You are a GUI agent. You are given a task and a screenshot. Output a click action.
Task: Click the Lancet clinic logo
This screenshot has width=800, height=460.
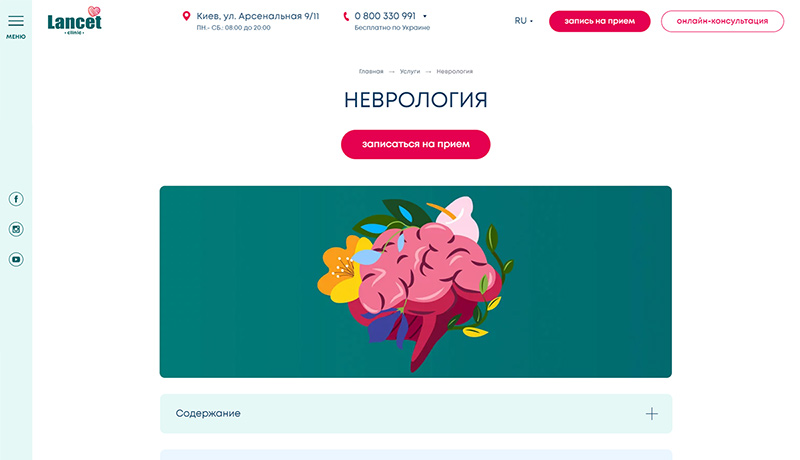(74, 20)
